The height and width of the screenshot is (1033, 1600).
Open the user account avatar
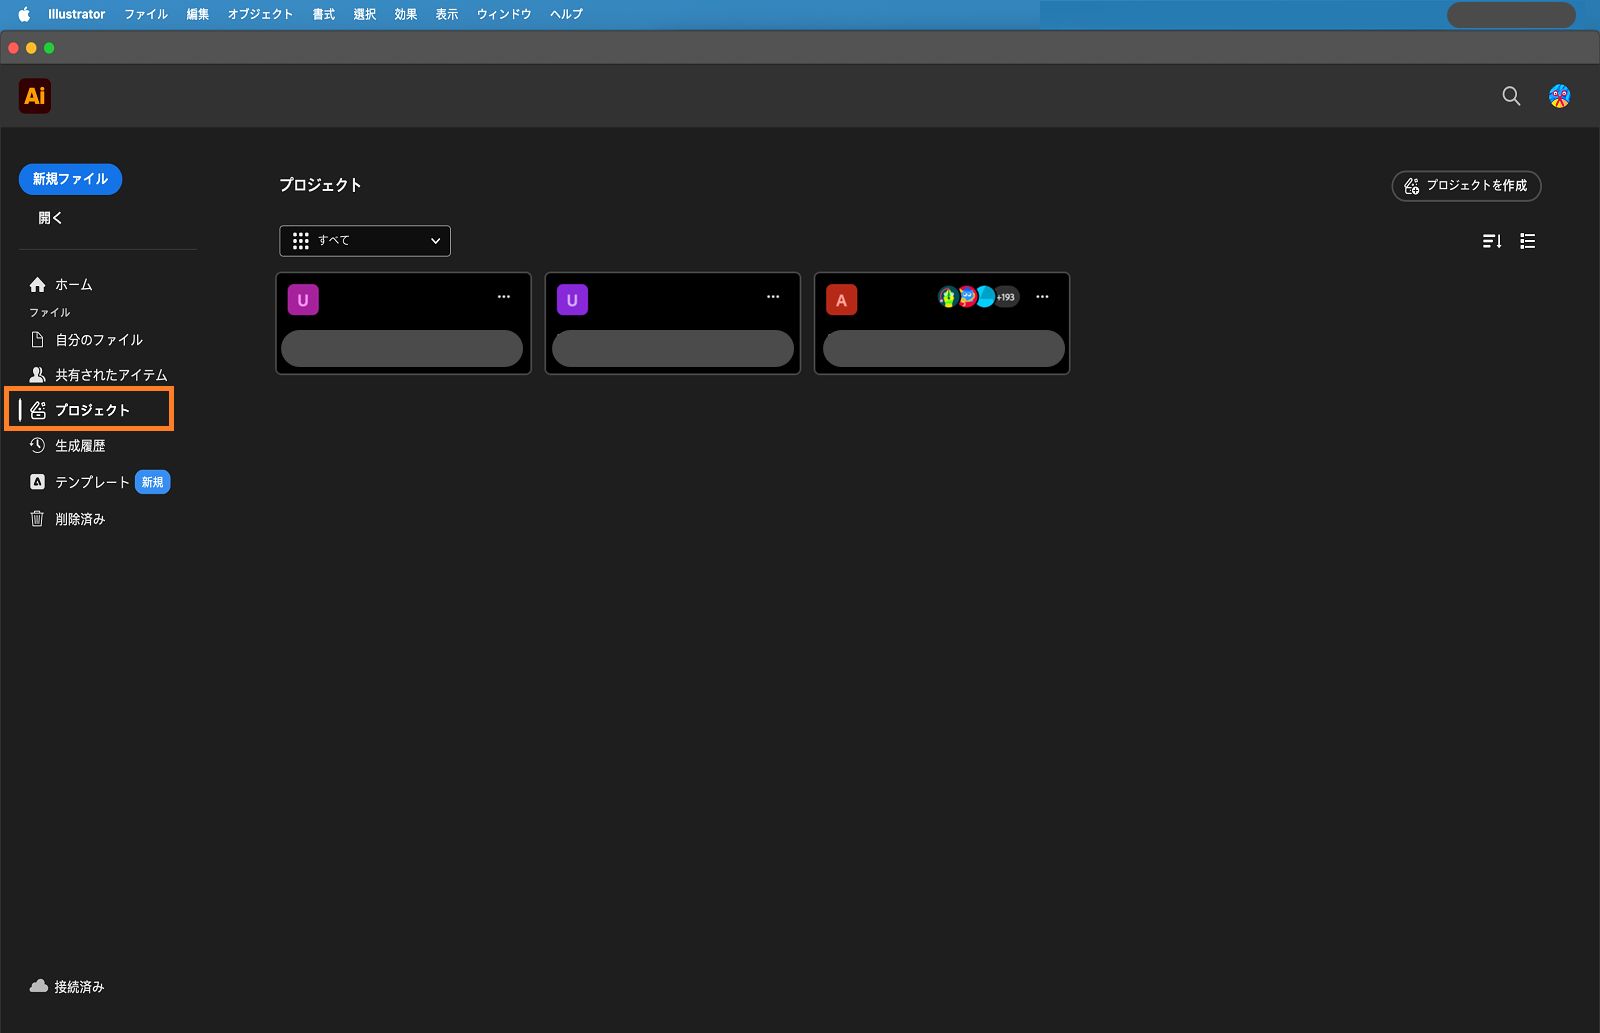pyautogui.click(x=1559, y=96)
